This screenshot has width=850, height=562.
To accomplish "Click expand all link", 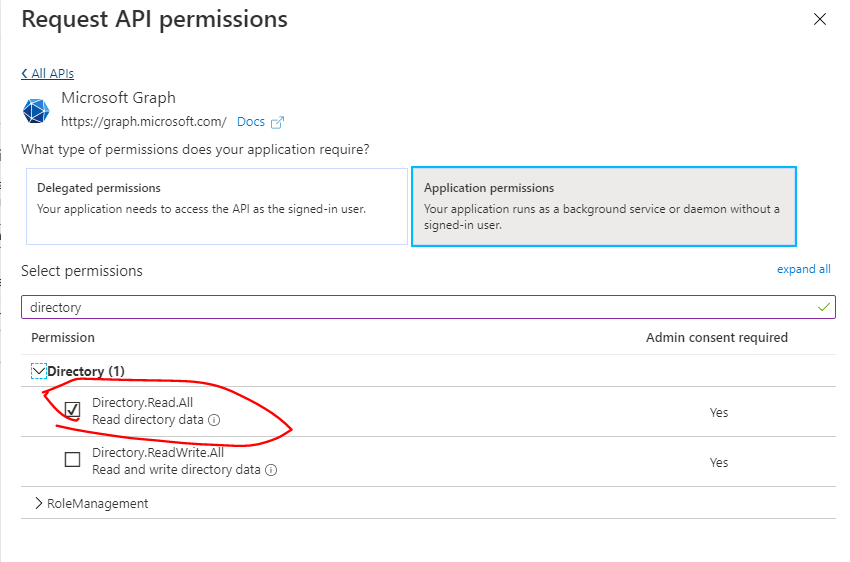I will (803, 269).
